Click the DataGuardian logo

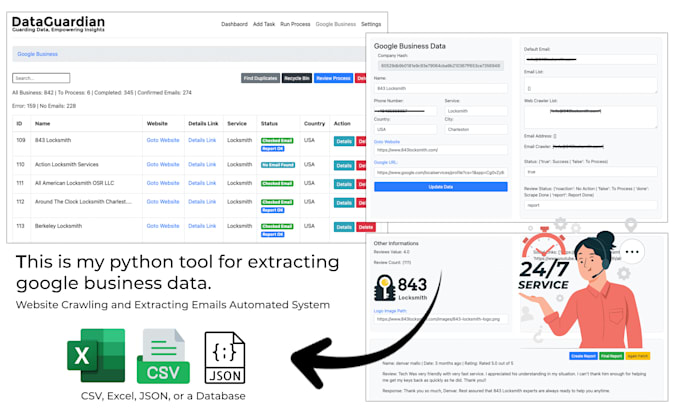58,24
